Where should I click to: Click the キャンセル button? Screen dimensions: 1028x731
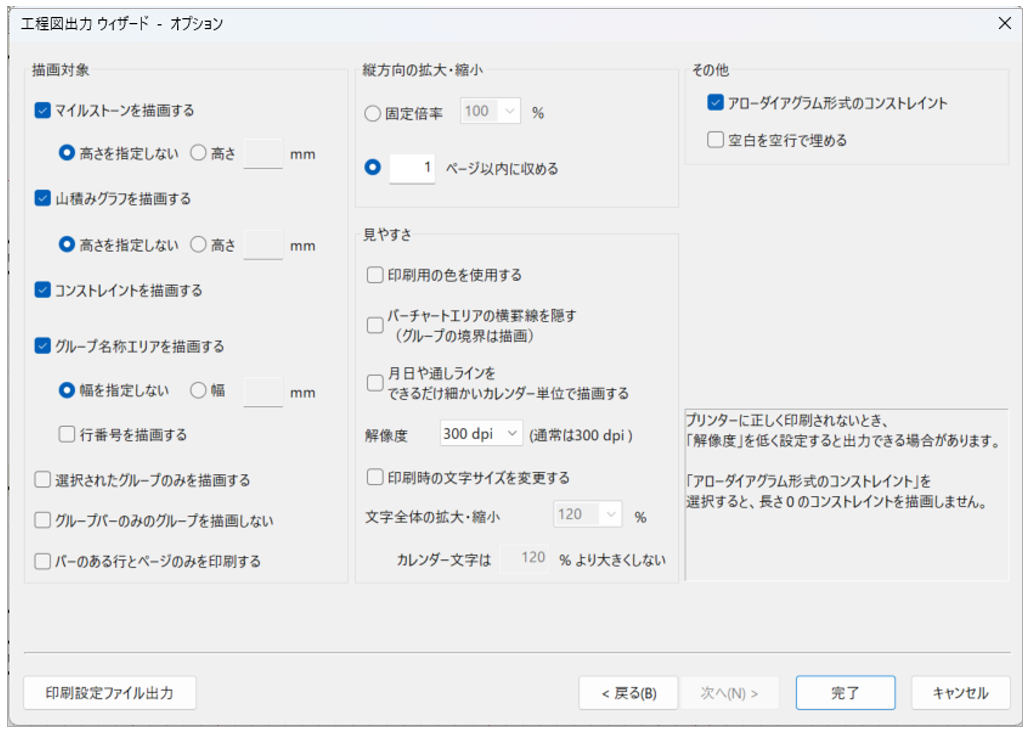pyautogui.click(x=960, y=693)
